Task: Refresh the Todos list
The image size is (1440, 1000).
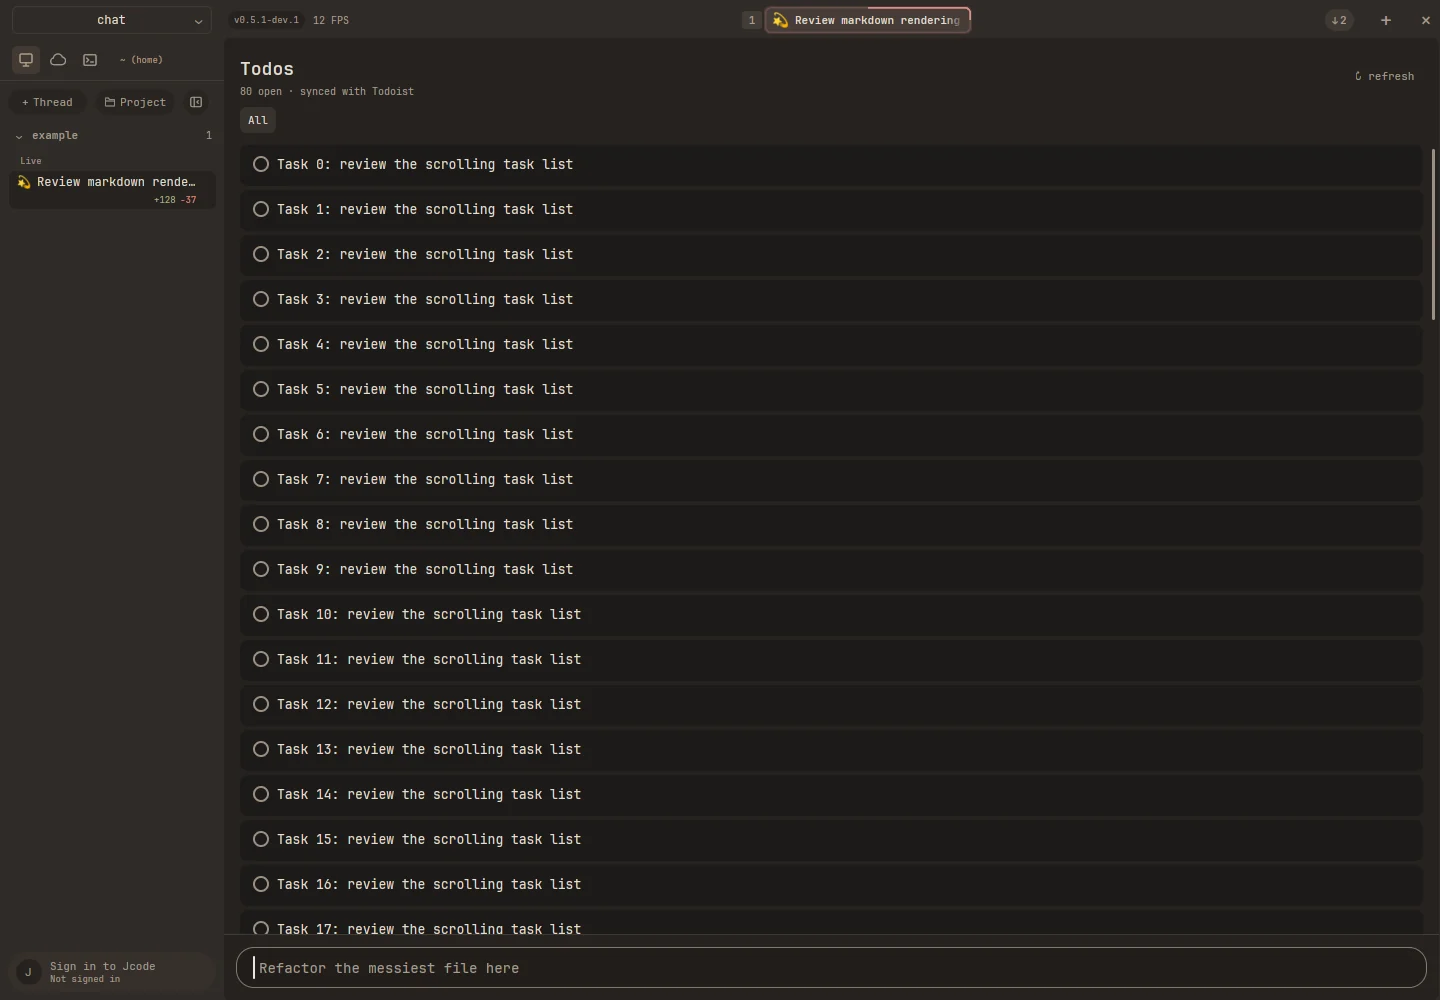Action: 1385,76
